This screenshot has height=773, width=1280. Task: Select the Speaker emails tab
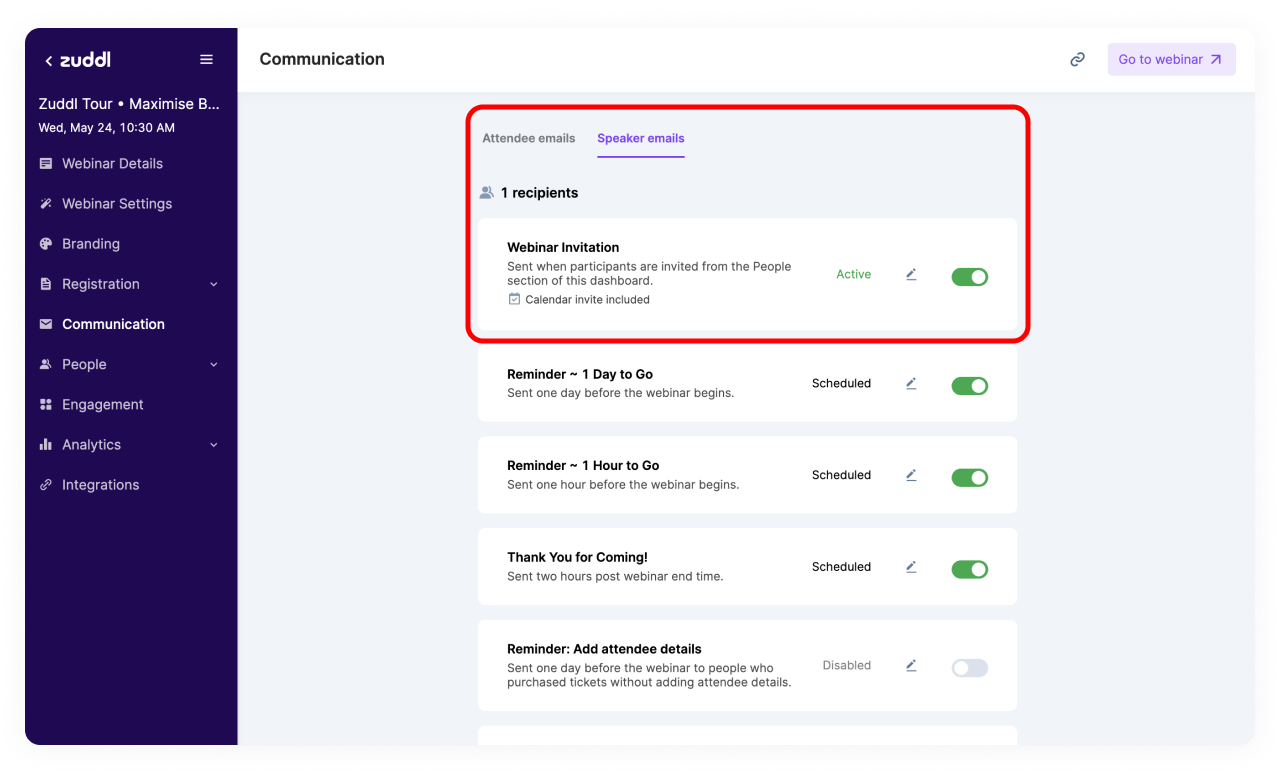640,138
